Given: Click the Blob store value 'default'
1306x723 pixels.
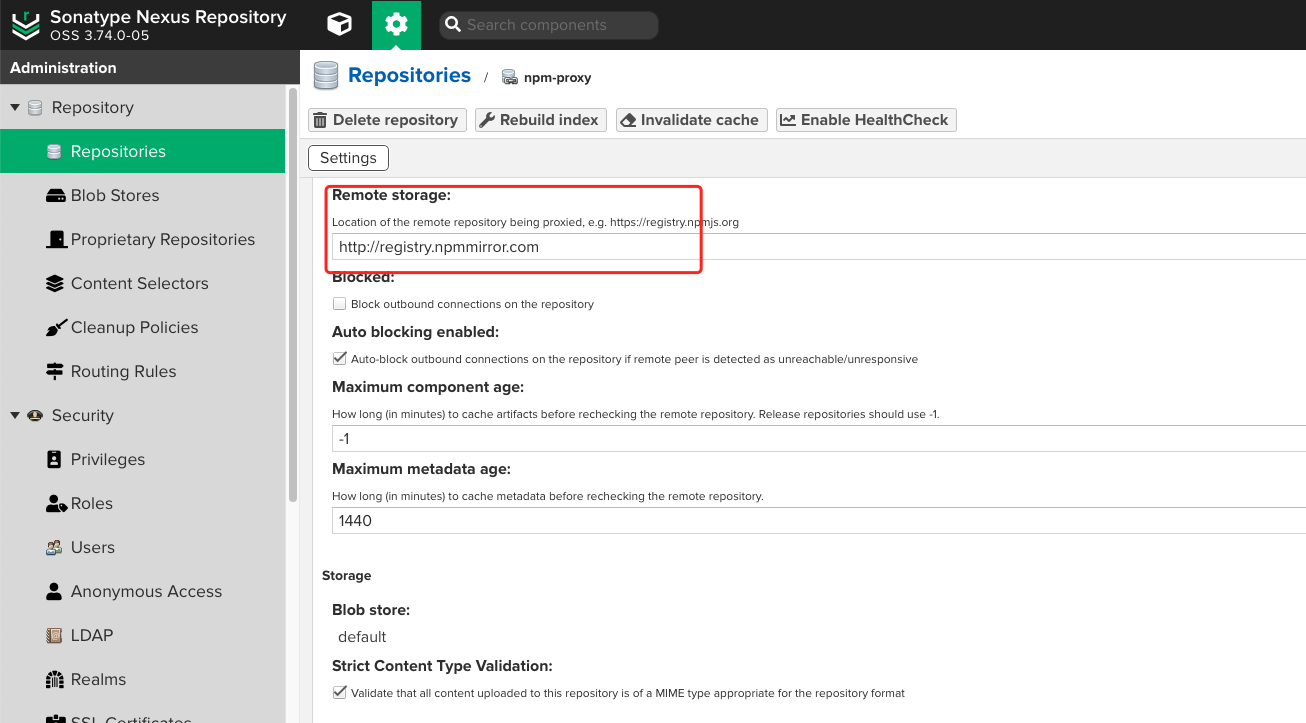Looking at the screenshot, I should point(362,637).
